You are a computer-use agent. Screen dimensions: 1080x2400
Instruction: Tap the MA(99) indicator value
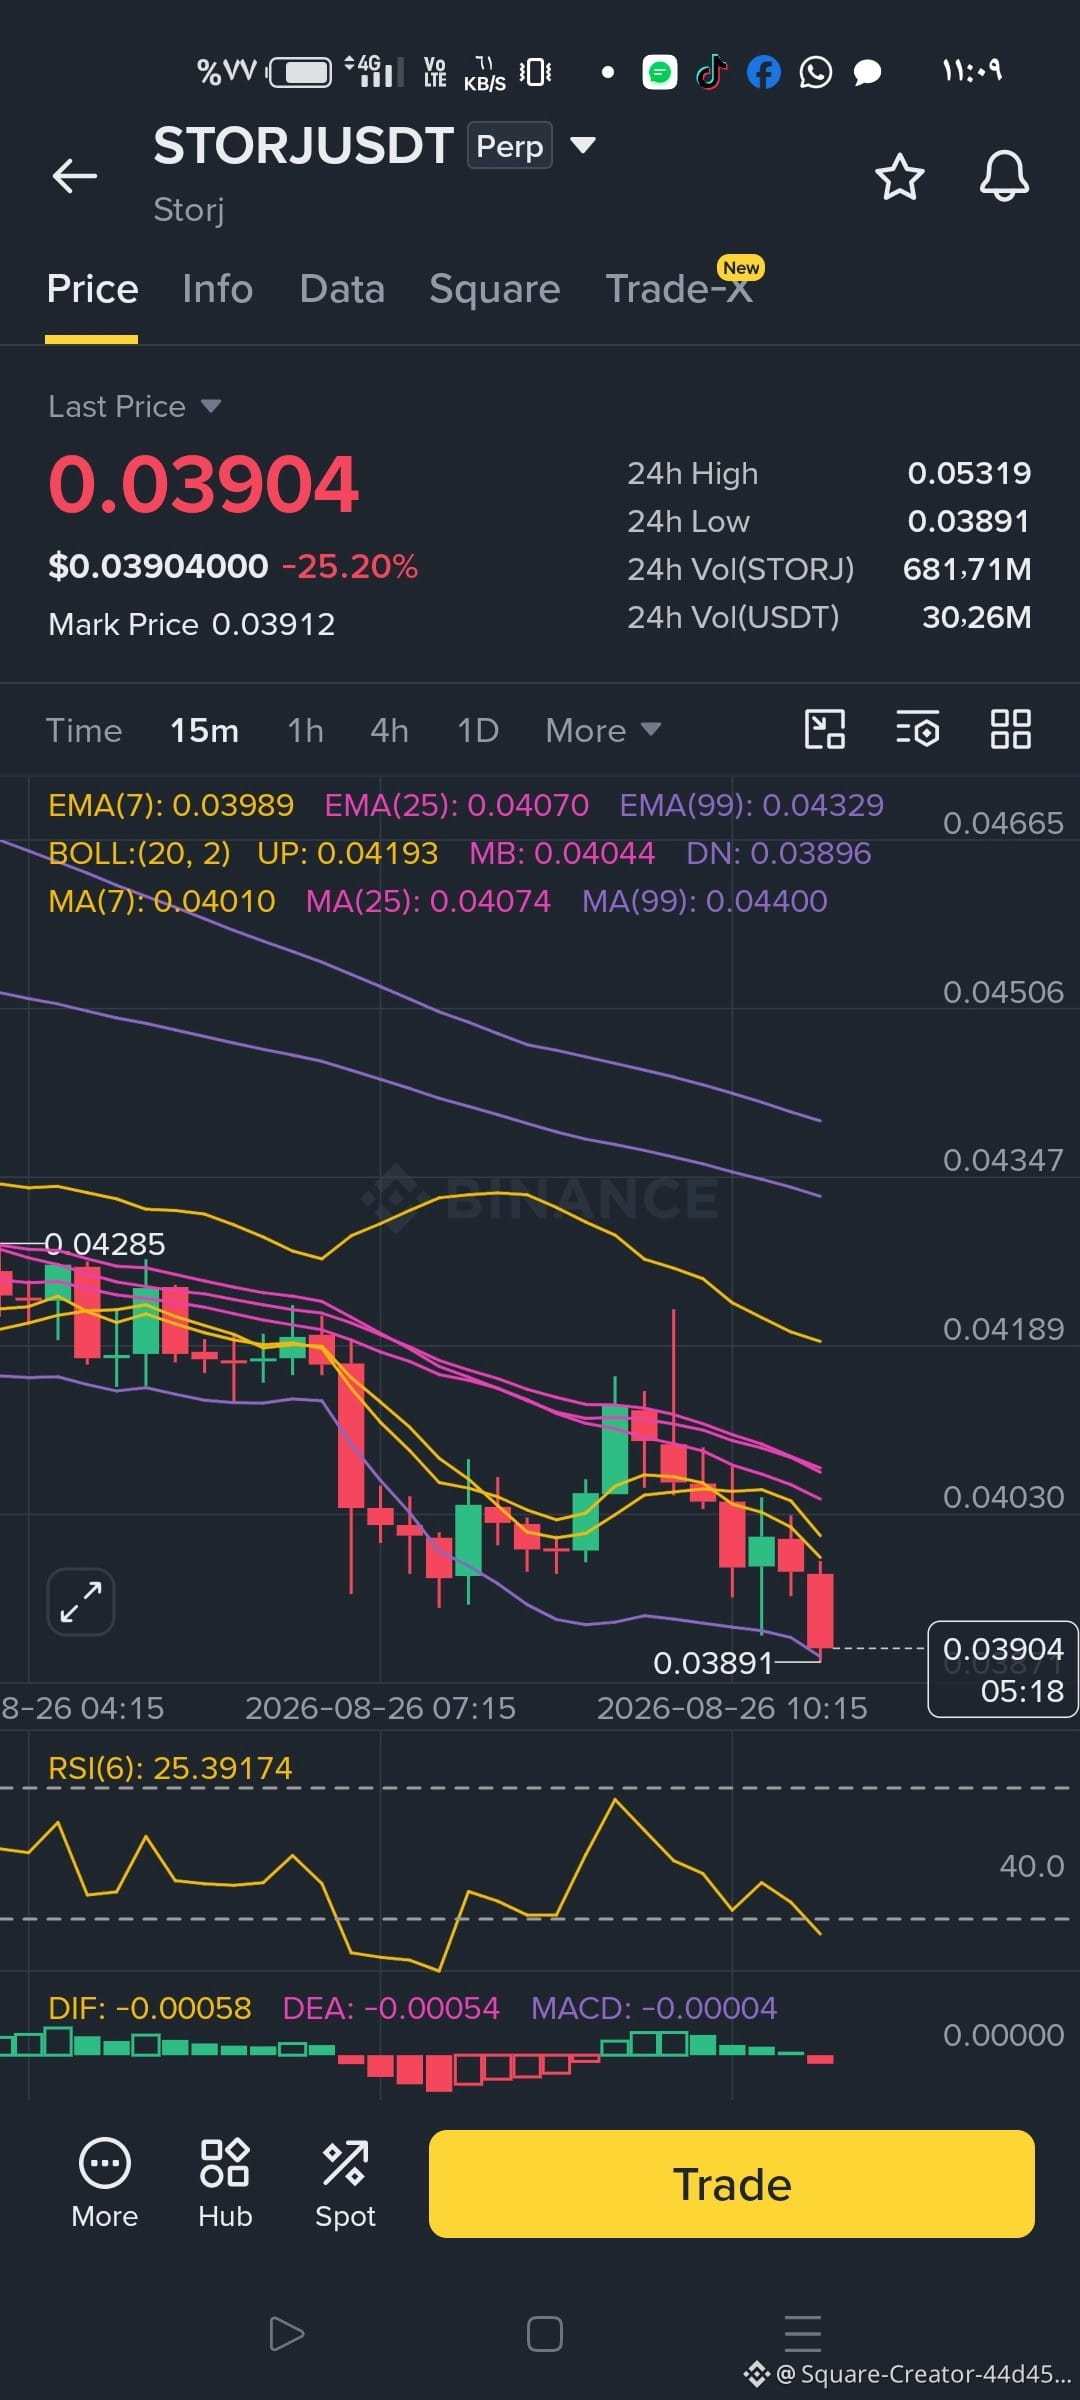pos(767,901)
